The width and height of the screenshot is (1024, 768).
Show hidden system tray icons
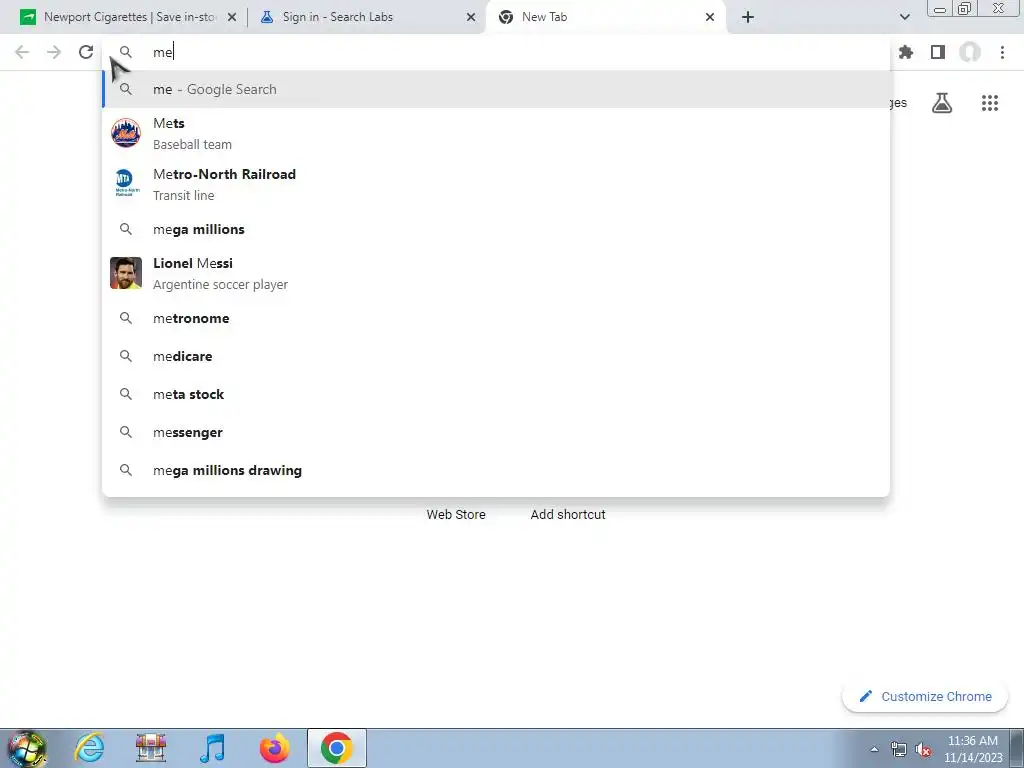(874, 749)
